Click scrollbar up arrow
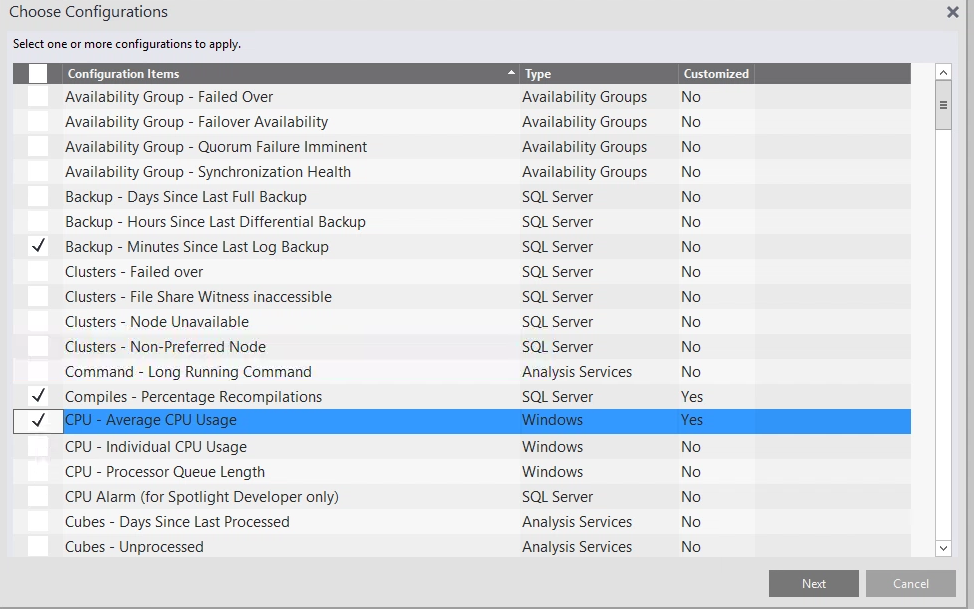The width and height of the screenshot is (974, 609). point(943,72)
